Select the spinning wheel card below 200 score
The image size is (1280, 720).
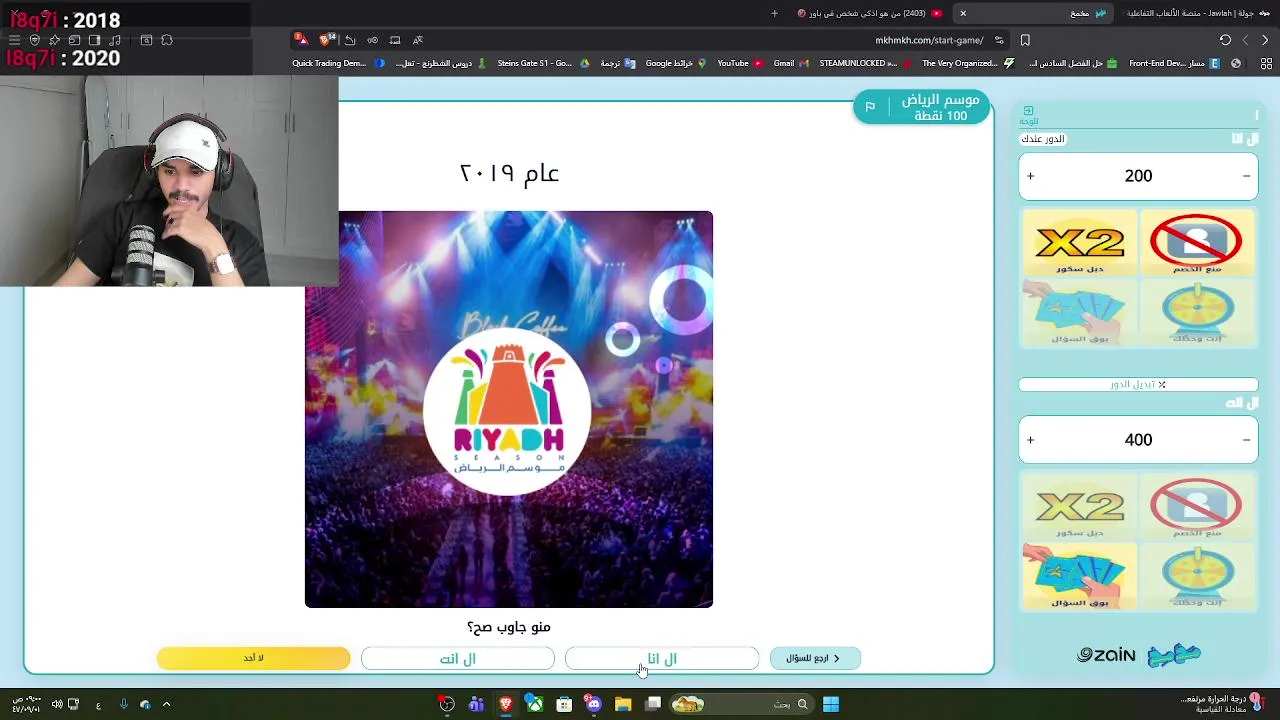pyautogui.click(x=1197, y=311)
